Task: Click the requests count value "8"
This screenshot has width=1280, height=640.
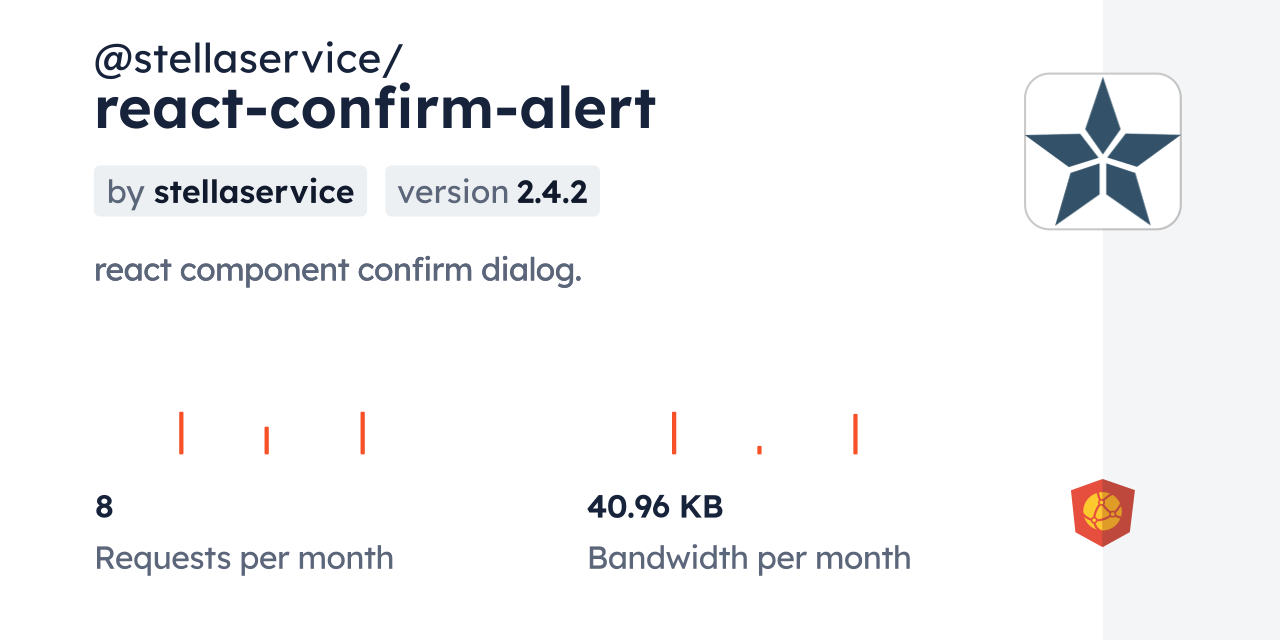Action: tap(104, 507)
